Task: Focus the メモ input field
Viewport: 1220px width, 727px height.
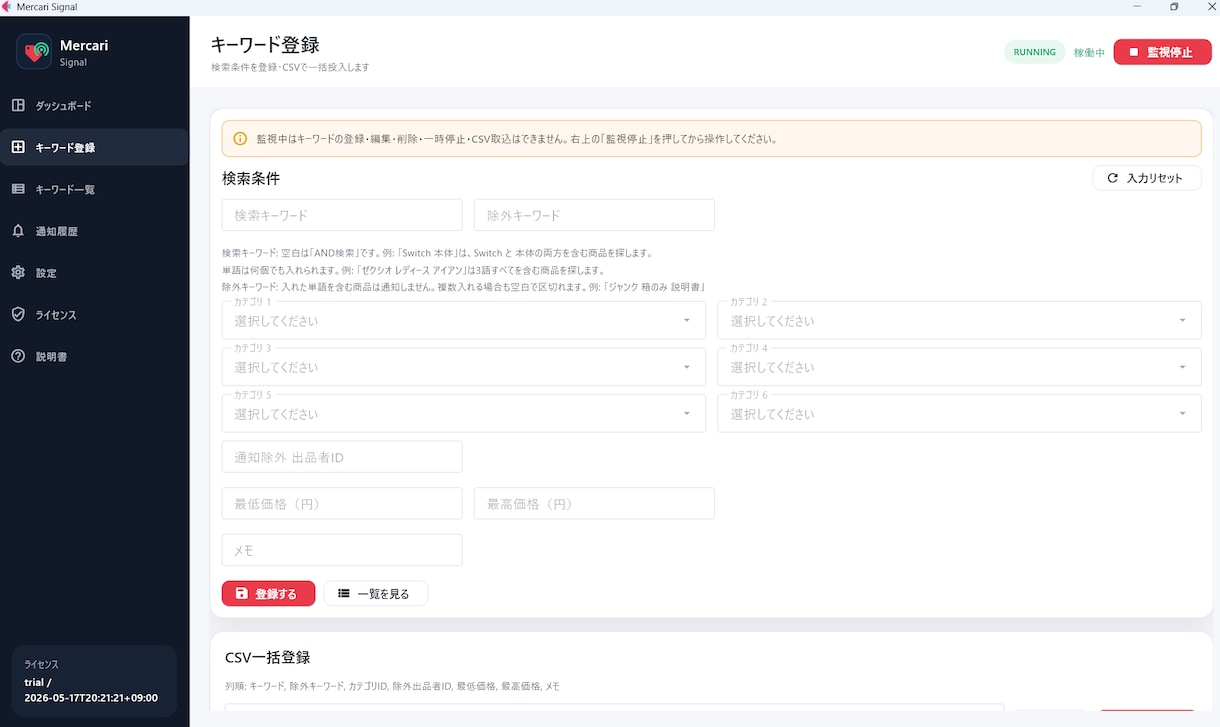Action: (x=342, y=550)
